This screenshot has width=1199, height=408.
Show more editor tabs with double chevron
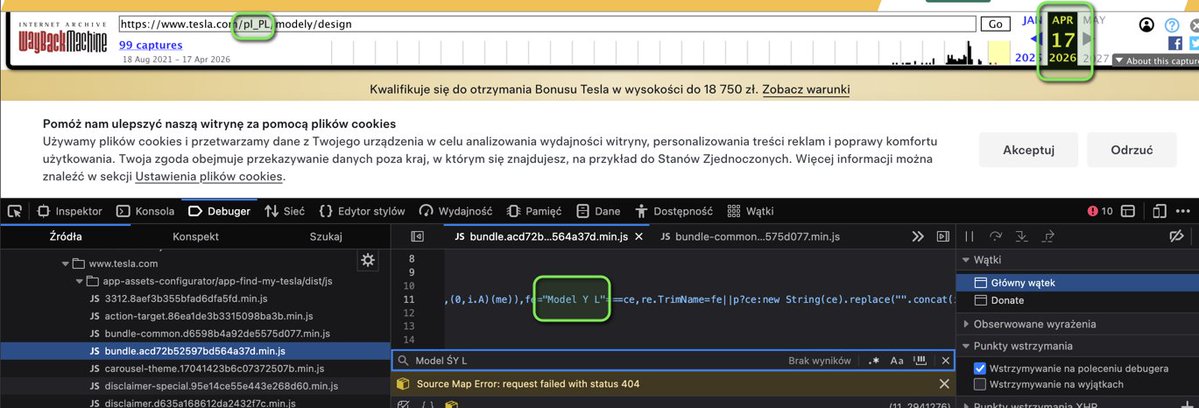click(918, 237)
